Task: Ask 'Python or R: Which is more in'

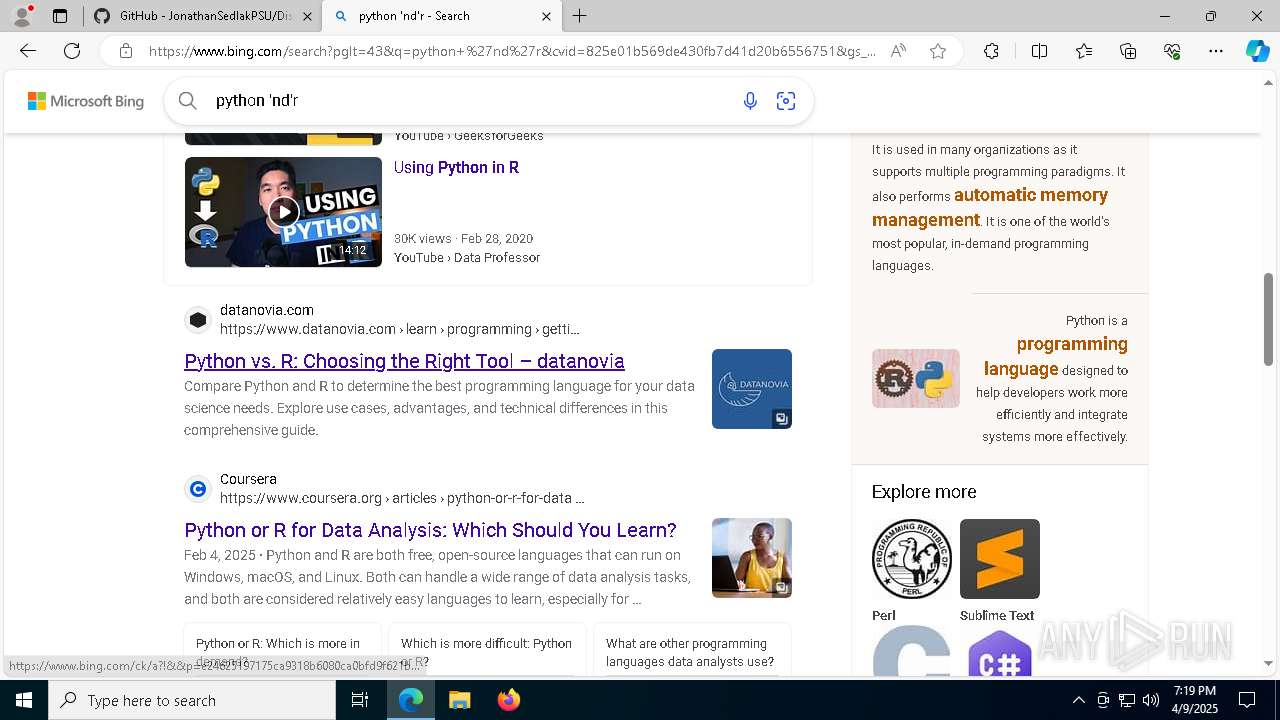Action: click(x=282, y=650)
